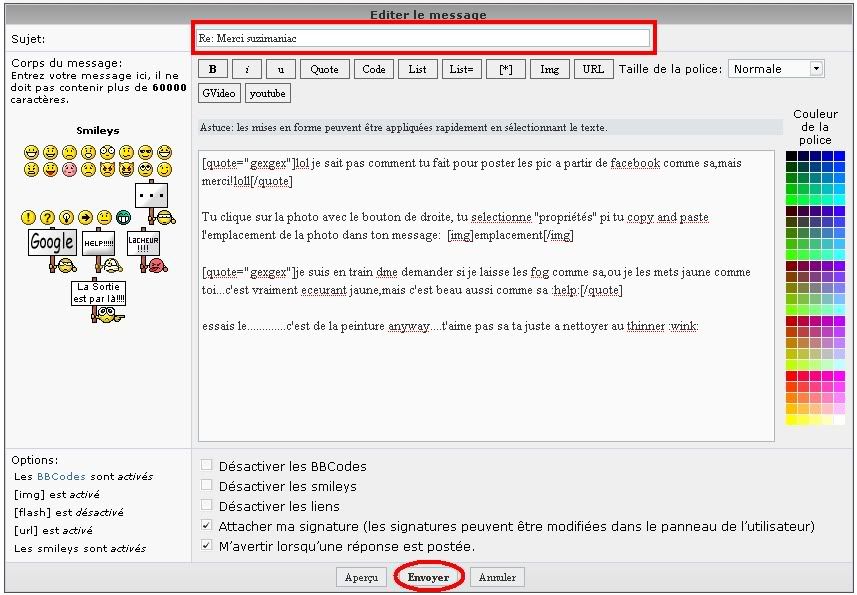Focus the Sujet text field
The width and height of the screenshot is (857, 595).
coord(422,38)
